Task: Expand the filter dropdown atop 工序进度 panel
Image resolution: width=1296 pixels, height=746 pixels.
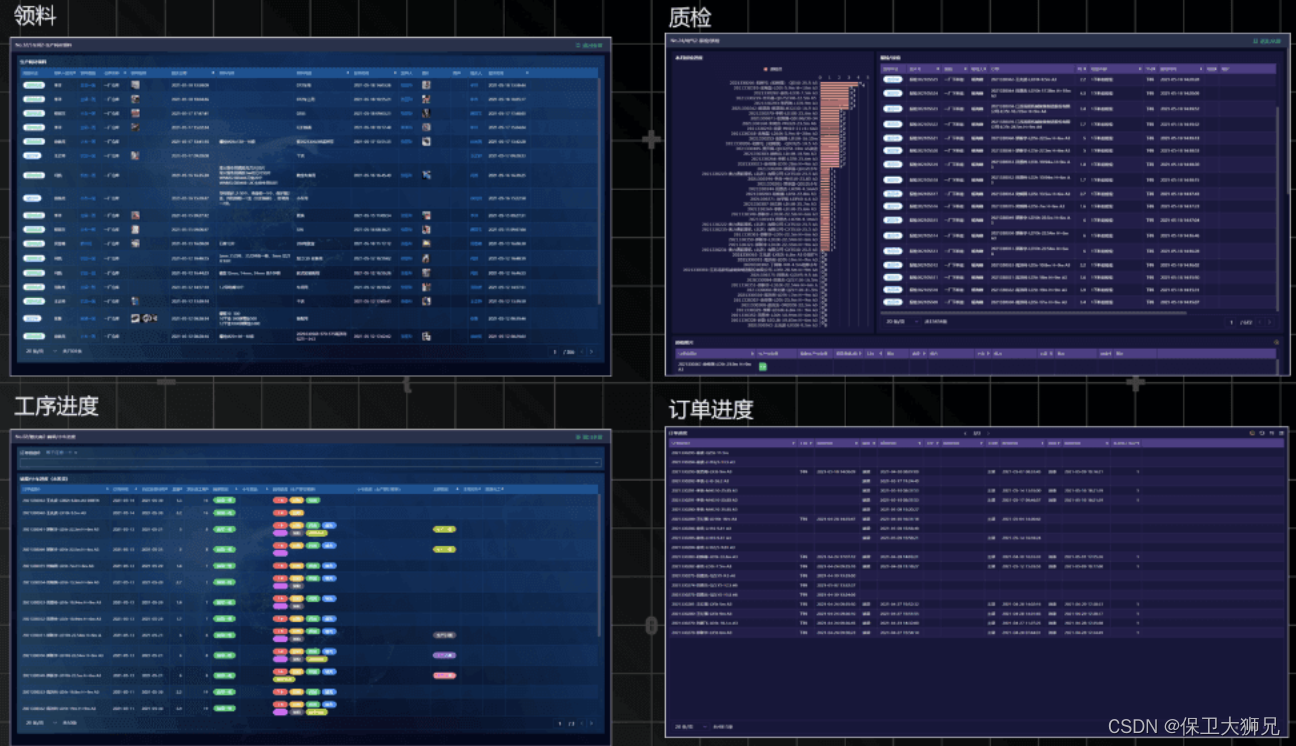Action: (x=310, y=463)
